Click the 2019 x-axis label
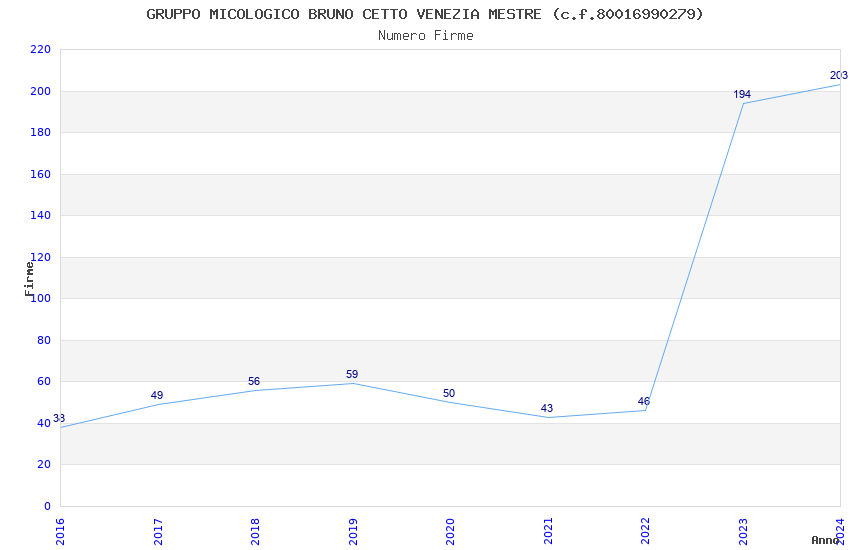This screenshot has height=550, width=850. 353,532
